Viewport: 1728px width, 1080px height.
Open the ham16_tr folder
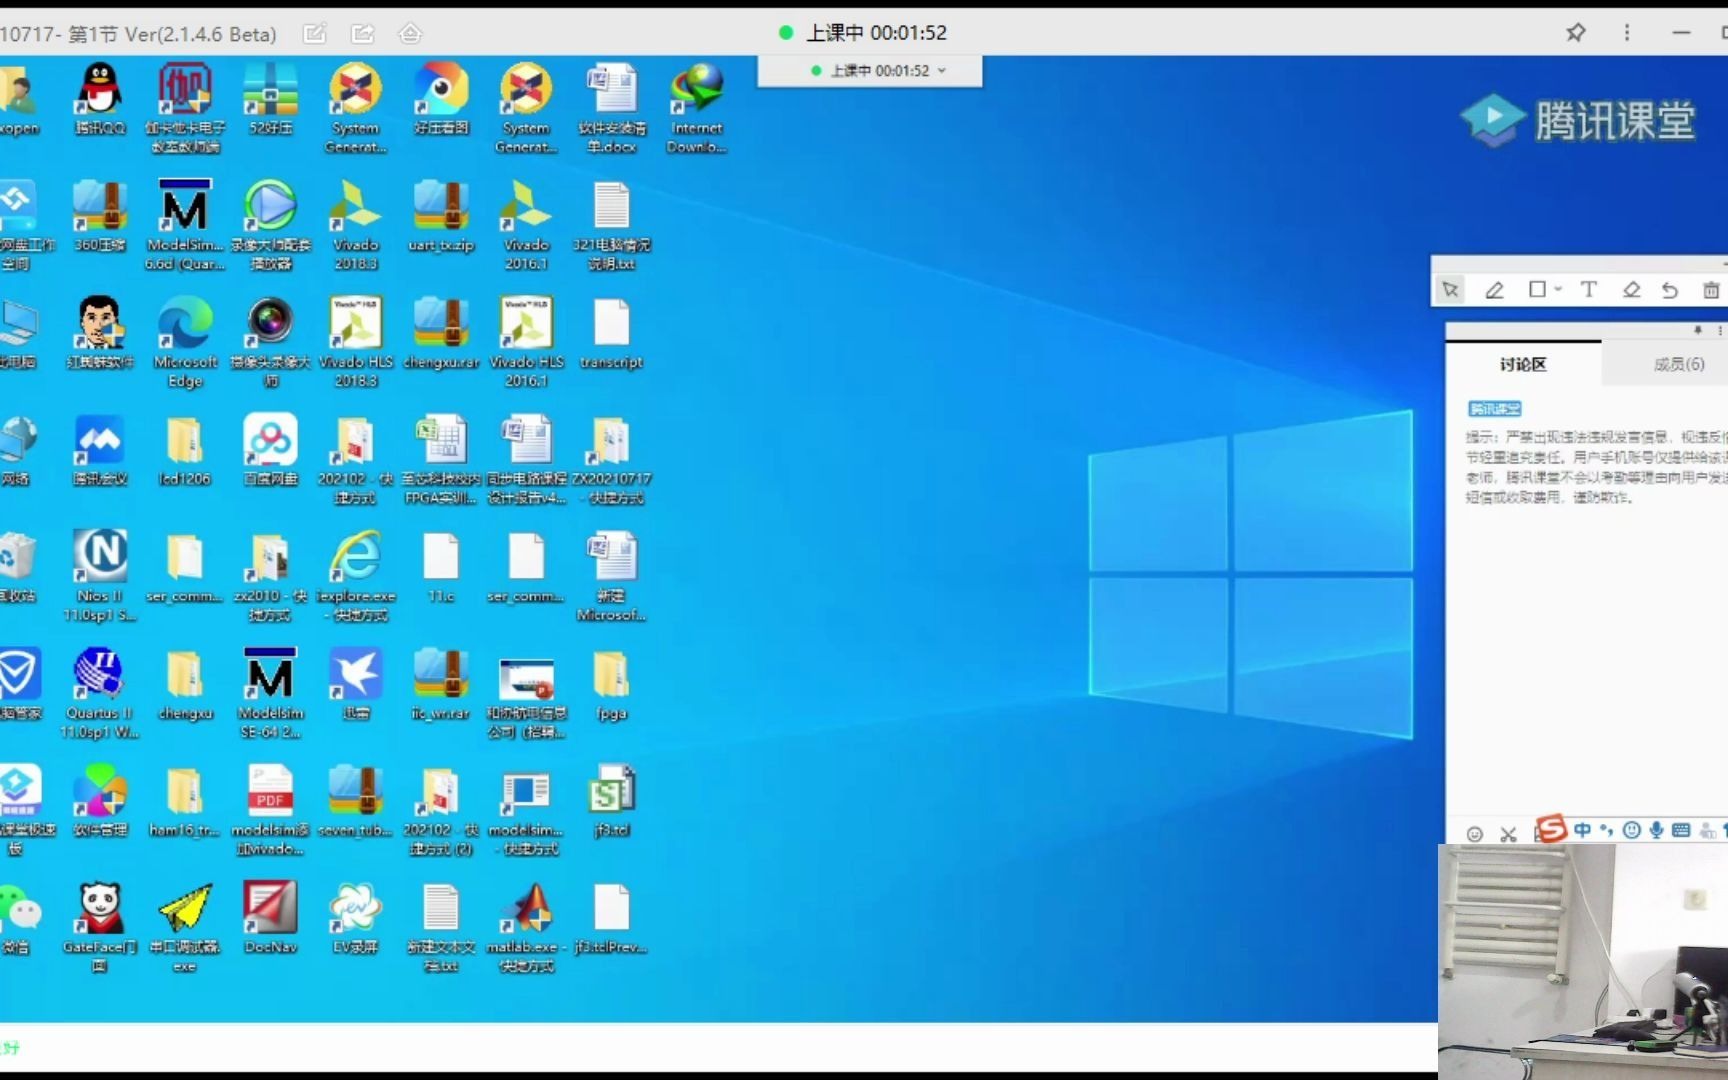click(185, 801)
